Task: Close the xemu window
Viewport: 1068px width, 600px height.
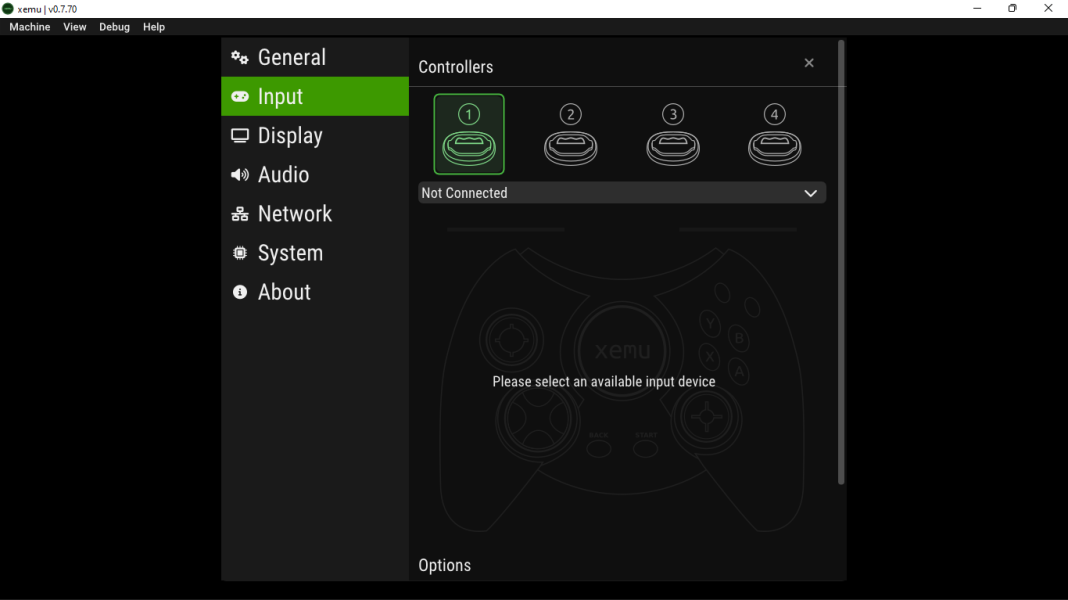Action: pos(1048,9)
